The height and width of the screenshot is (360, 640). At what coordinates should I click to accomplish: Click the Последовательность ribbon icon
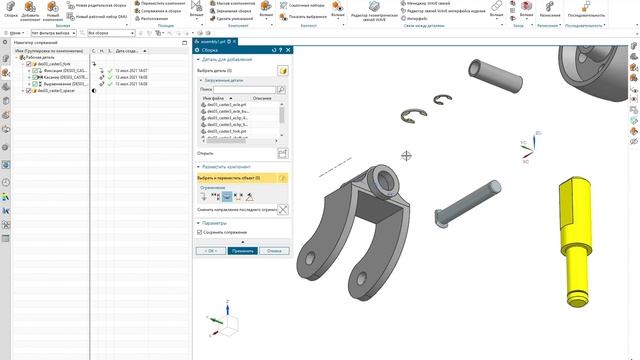click(x=586, y=9)
